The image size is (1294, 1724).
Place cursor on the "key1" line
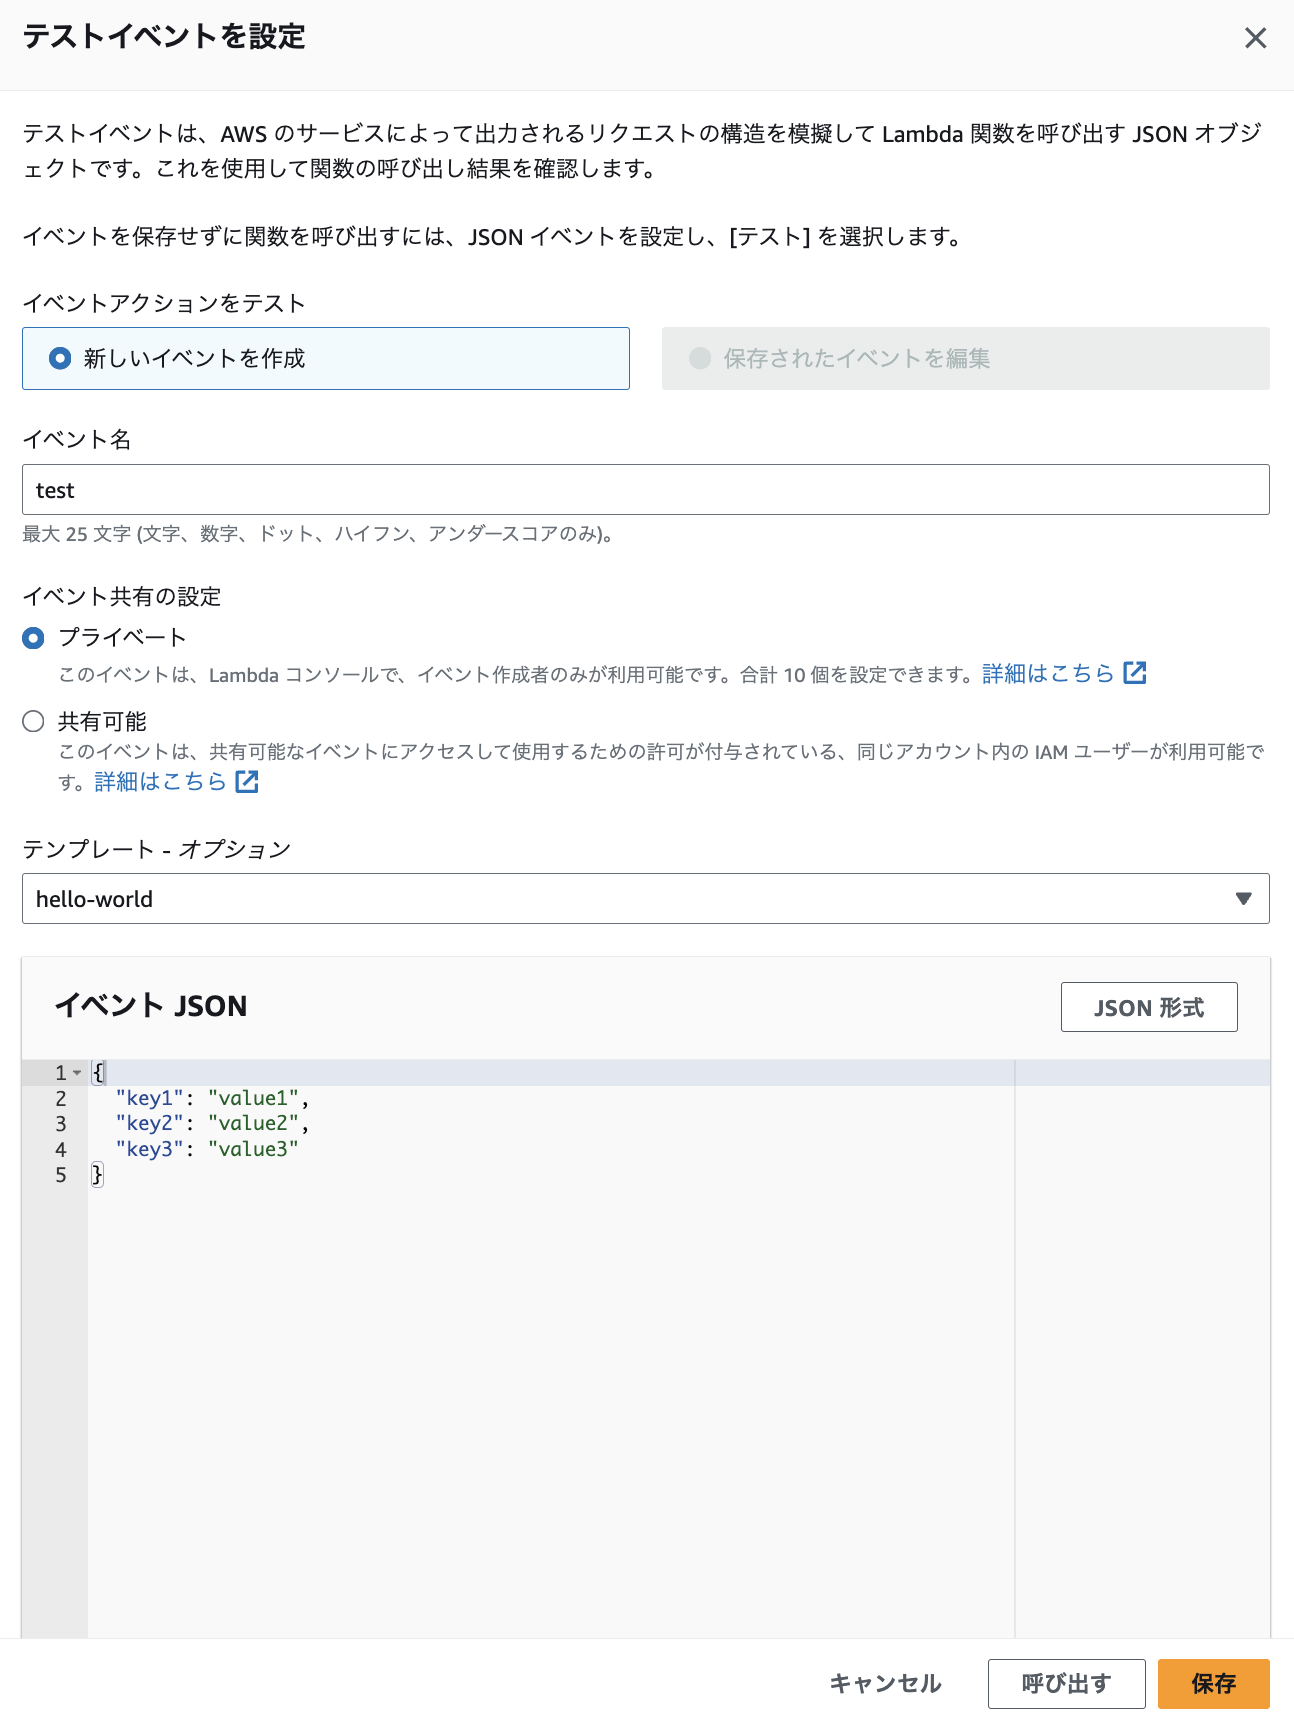coord(150,1098)
